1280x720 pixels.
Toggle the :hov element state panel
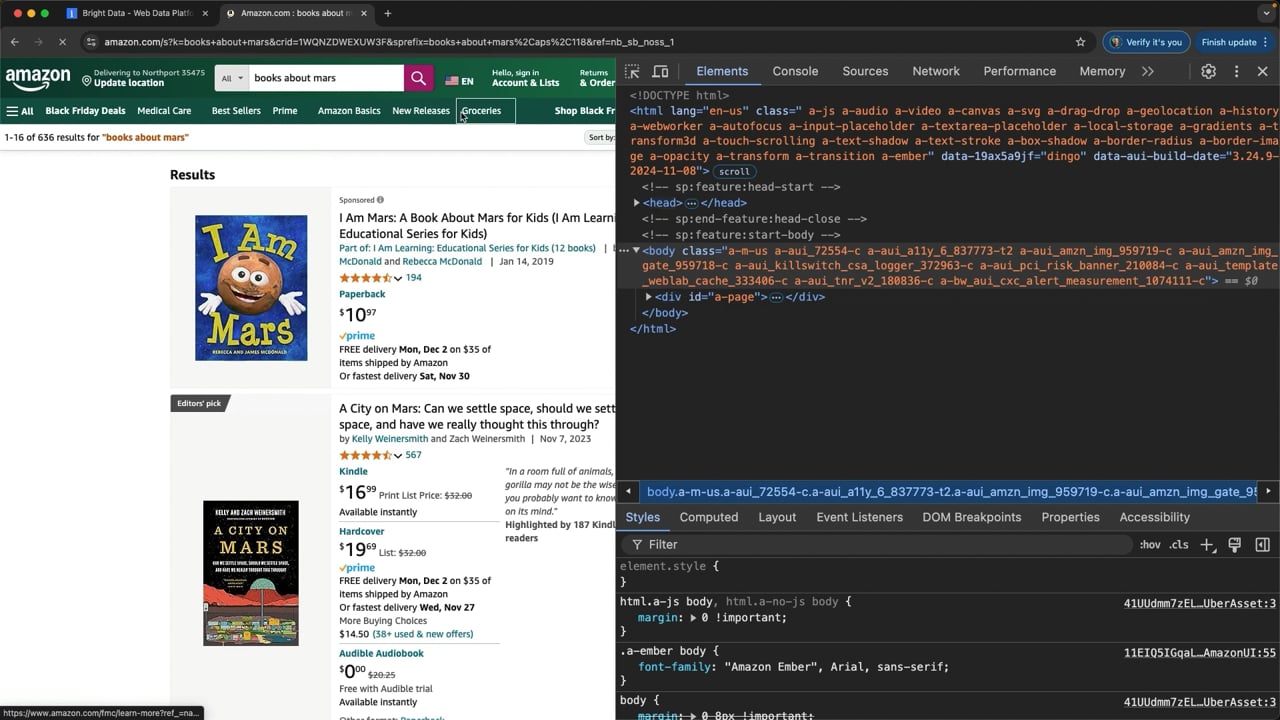(x=1150, y=545)
